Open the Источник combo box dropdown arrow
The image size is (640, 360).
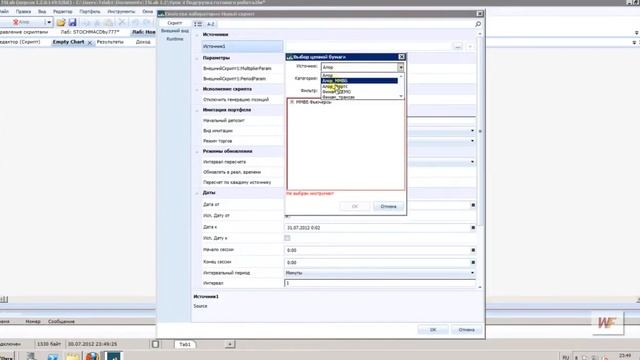(x=400, y=67)
